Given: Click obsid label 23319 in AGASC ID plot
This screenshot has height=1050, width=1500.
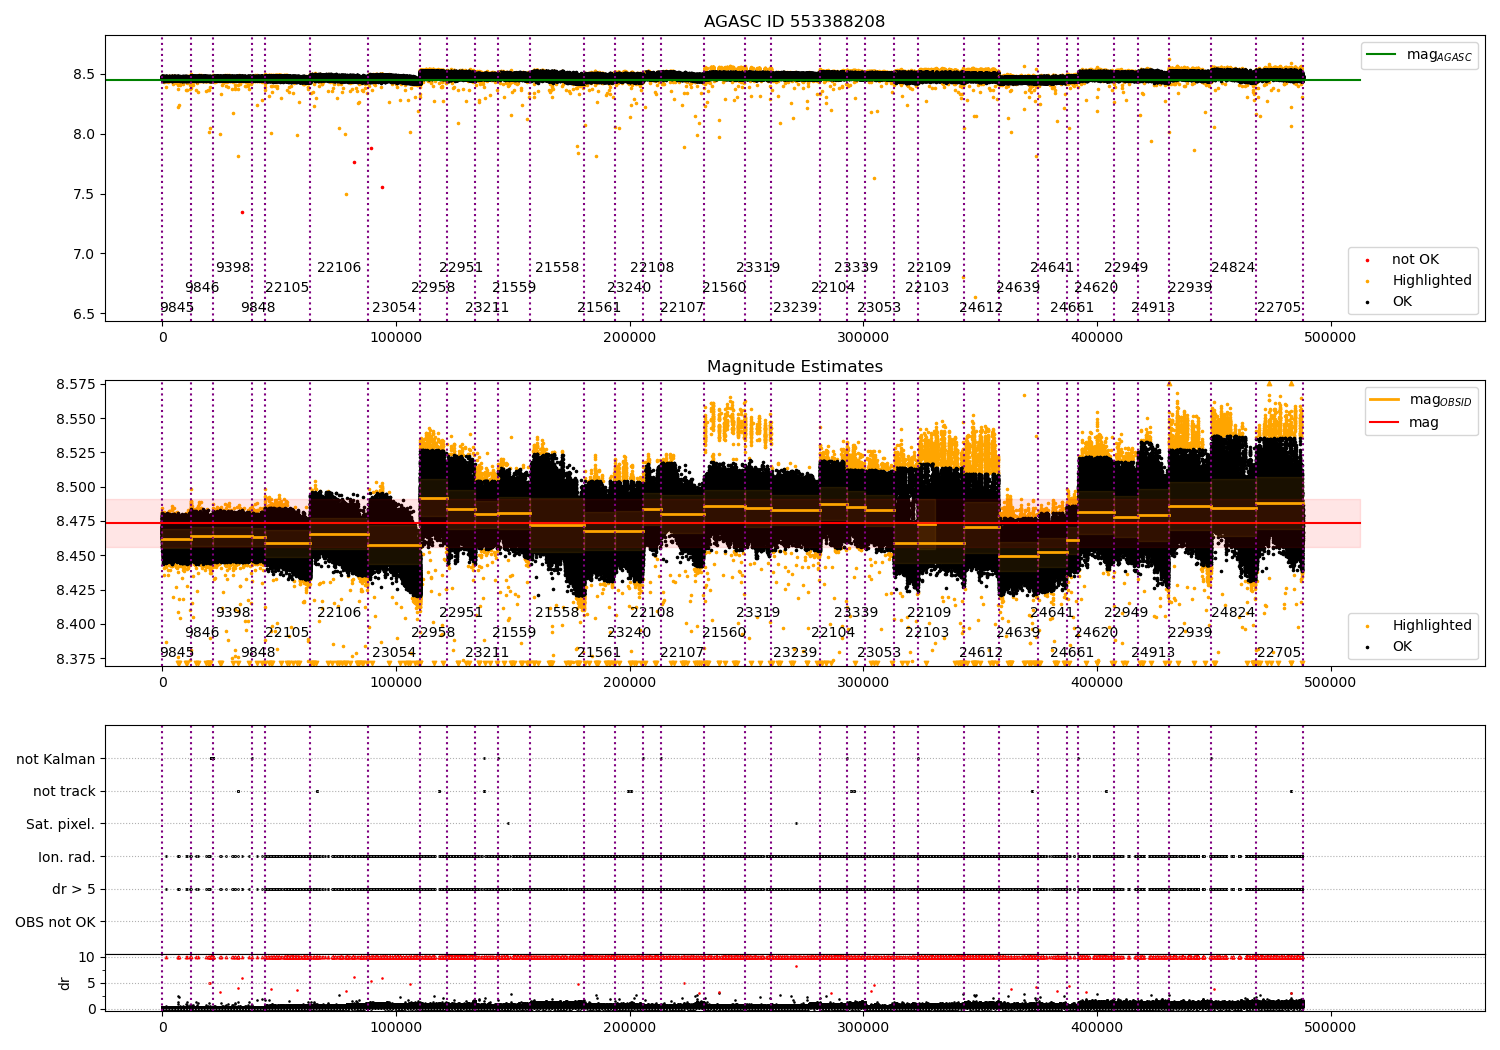Looking at the screenshot, I should [758, 267].
